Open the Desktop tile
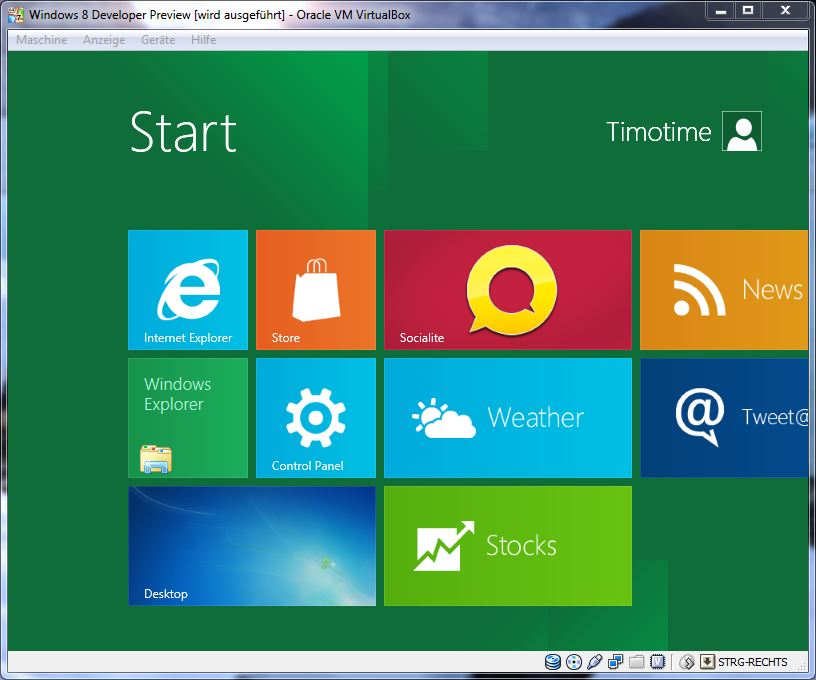 tap(252, 546)
